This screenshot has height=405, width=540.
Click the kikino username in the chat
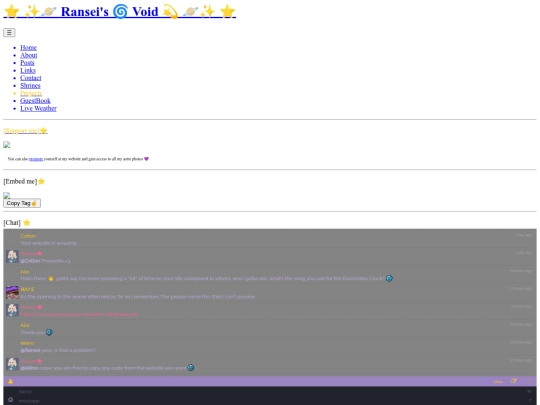click(x=27, y=343)
